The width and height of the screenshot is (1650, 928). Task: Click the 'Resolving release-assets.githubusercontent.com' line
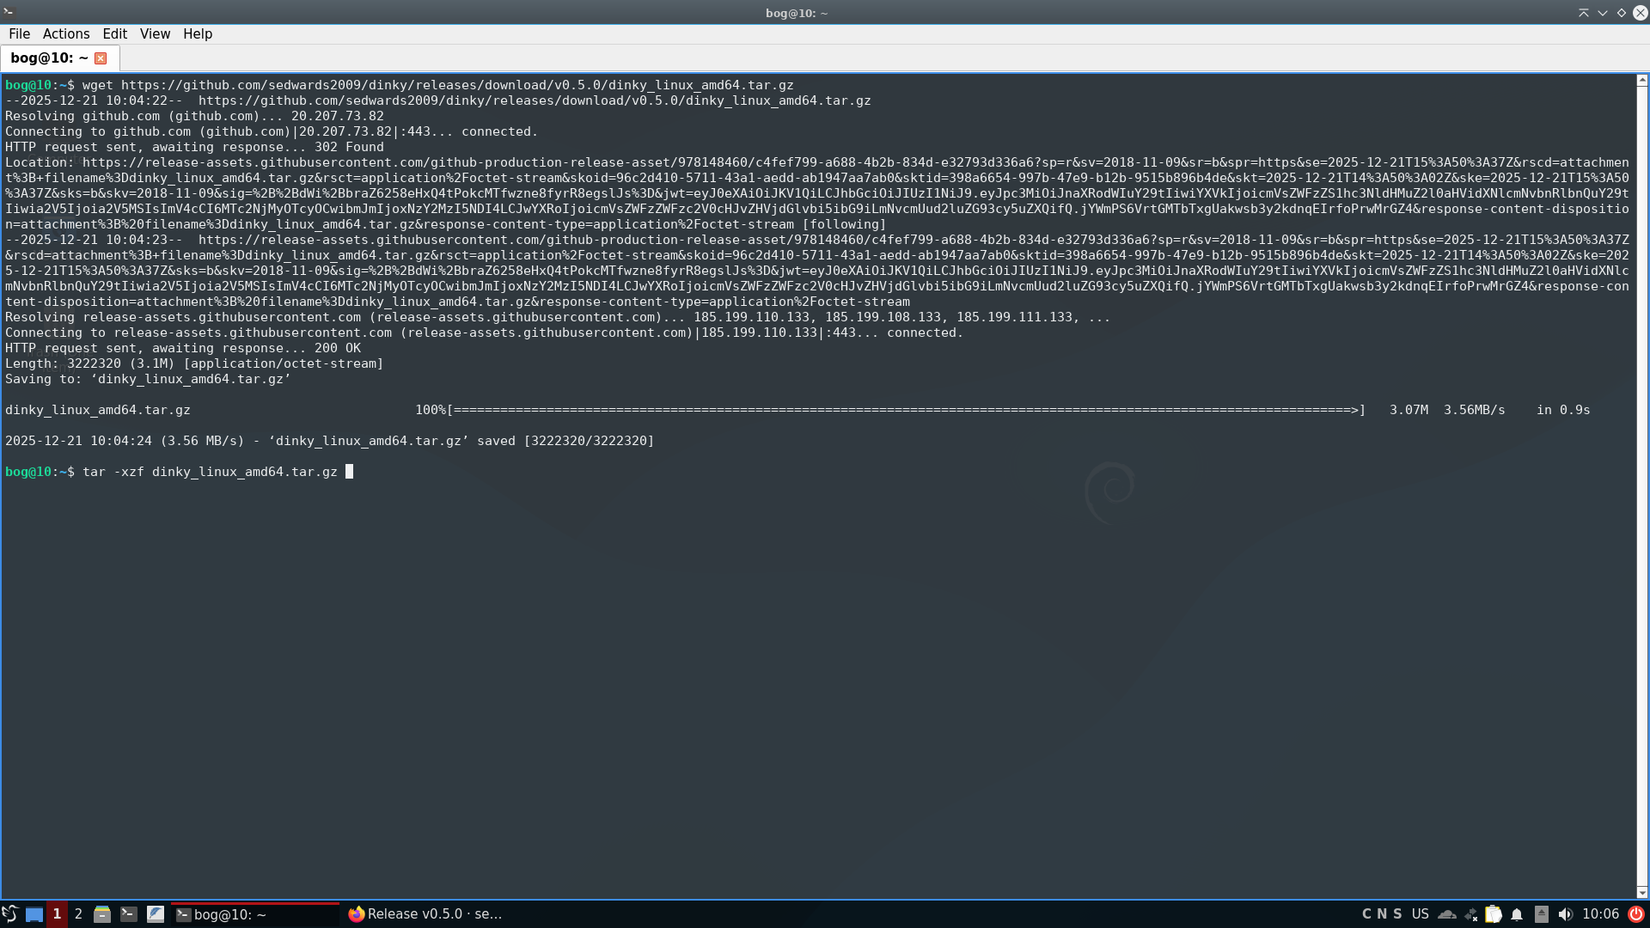558,317
